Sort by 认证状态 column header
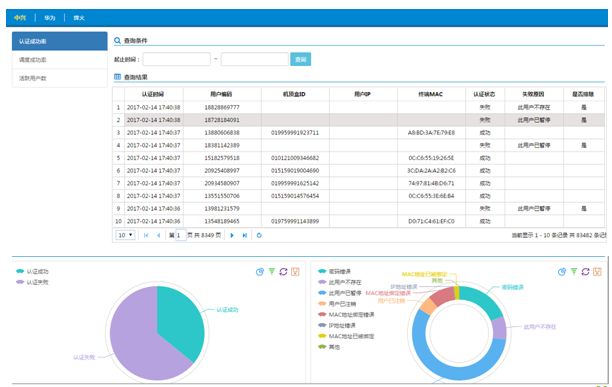Image resolution: width=612 pixels, height=387 pixels. tap(485, 94)
